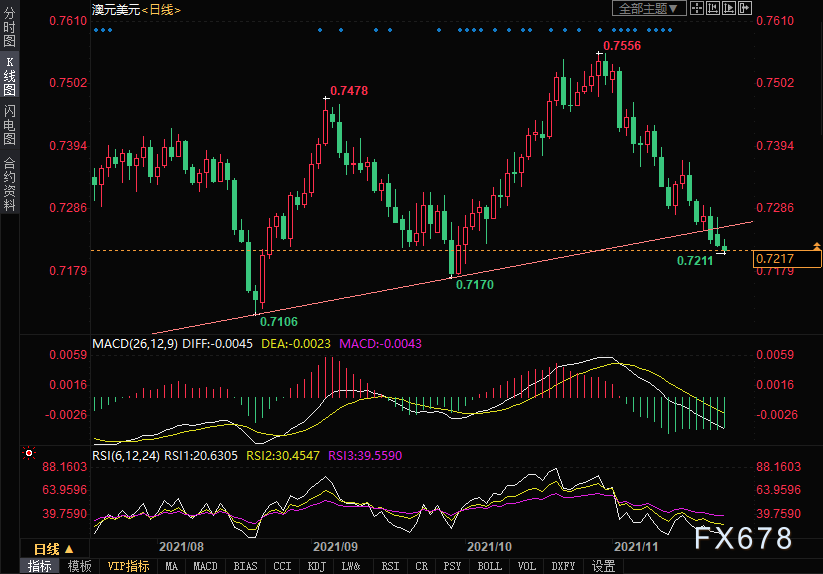Open the 全部主题 dropdown
Image resolution: width=823 pixels, height=574 pixels.
(648, 8)
